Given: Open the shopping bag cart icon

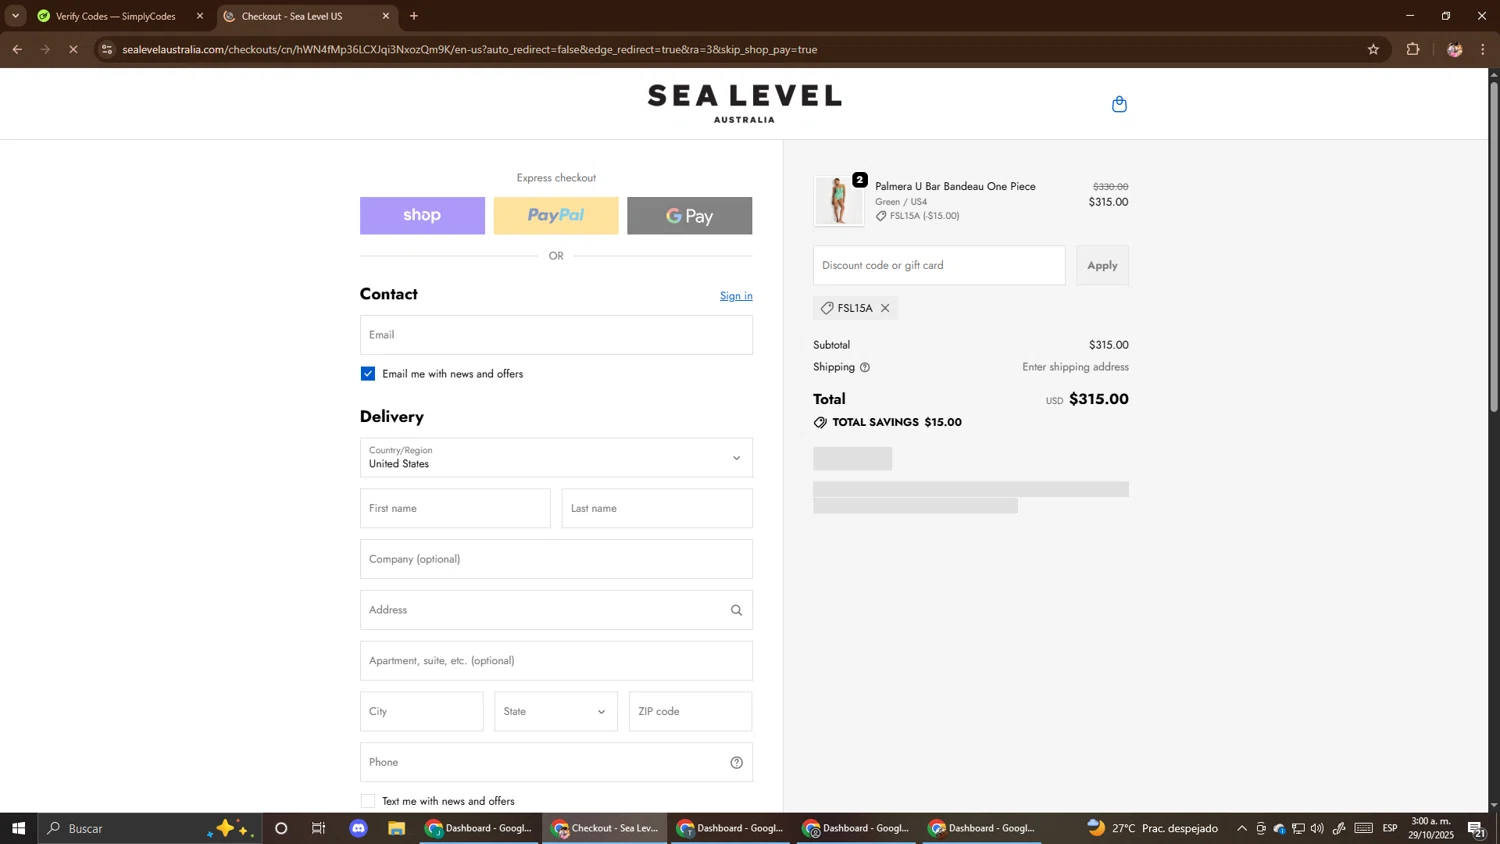Looking at the screenshot, I should 1119,104.
